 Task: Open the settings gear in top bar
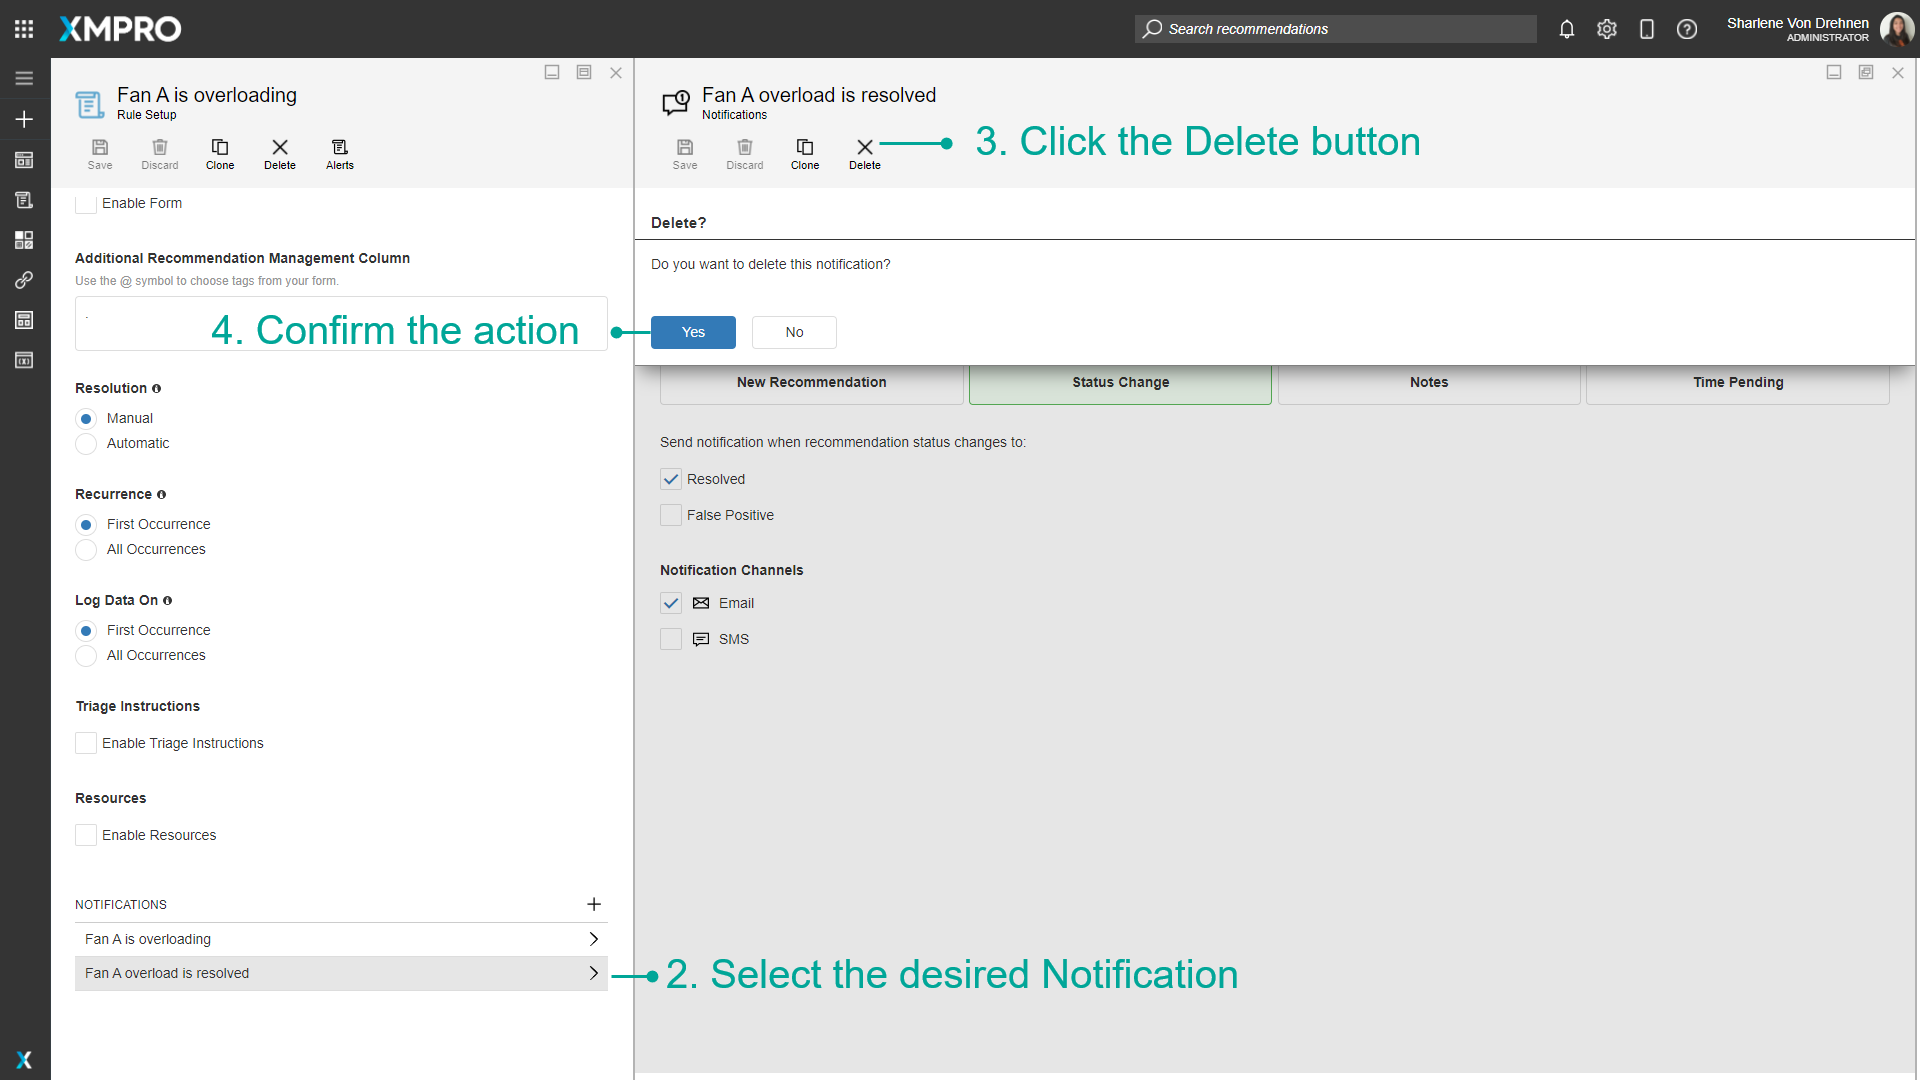pyautogui.click(x=1606, y=29)
